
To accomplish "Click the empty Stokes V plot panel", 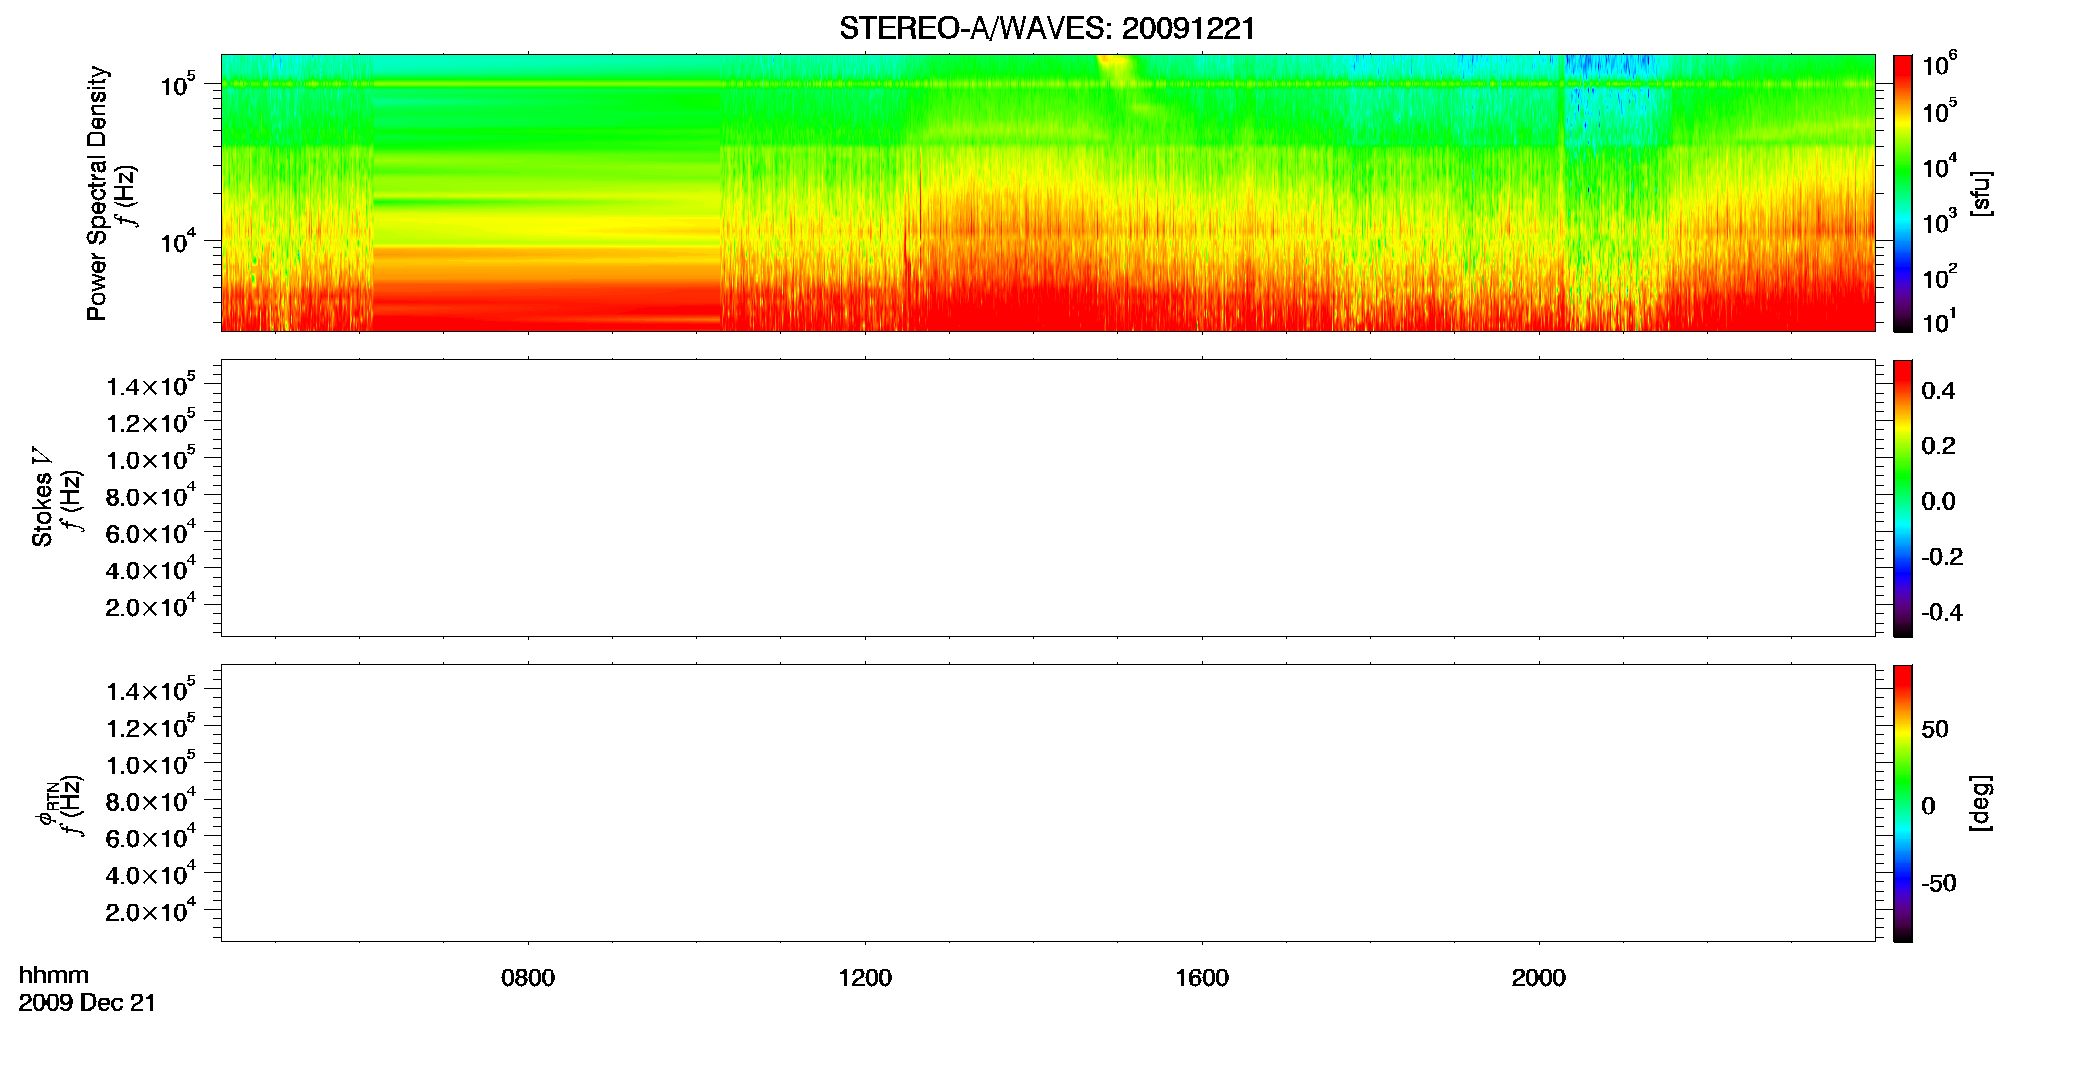I will tap(1047, 498).
